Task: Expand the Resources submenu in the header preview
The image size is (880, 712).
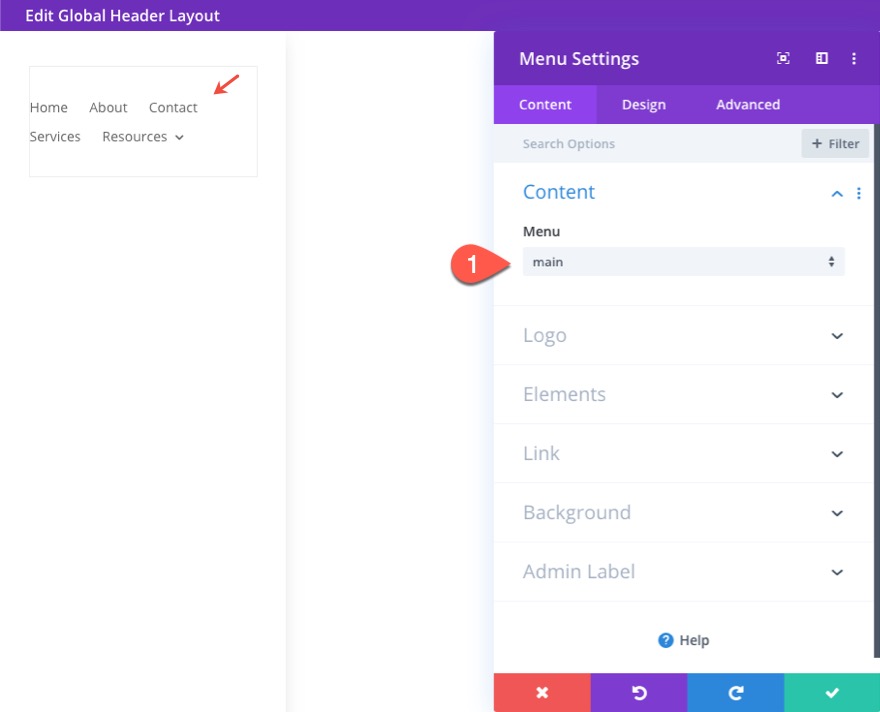Action: click(x=178, y=137)
